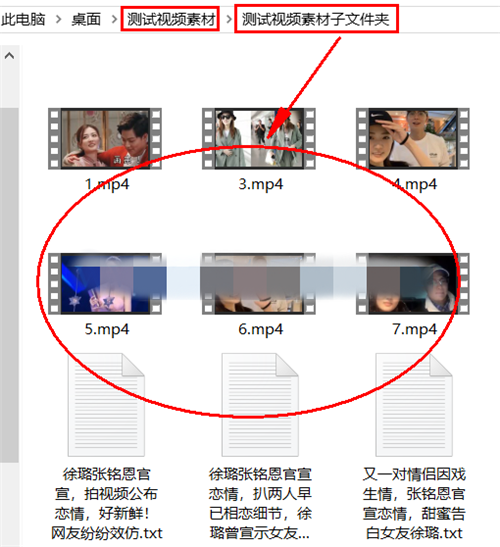Click the 此电脑 breadcrumb
This screenshot has height=547, width=500.
pyautogui.click(x=23, y=19)
